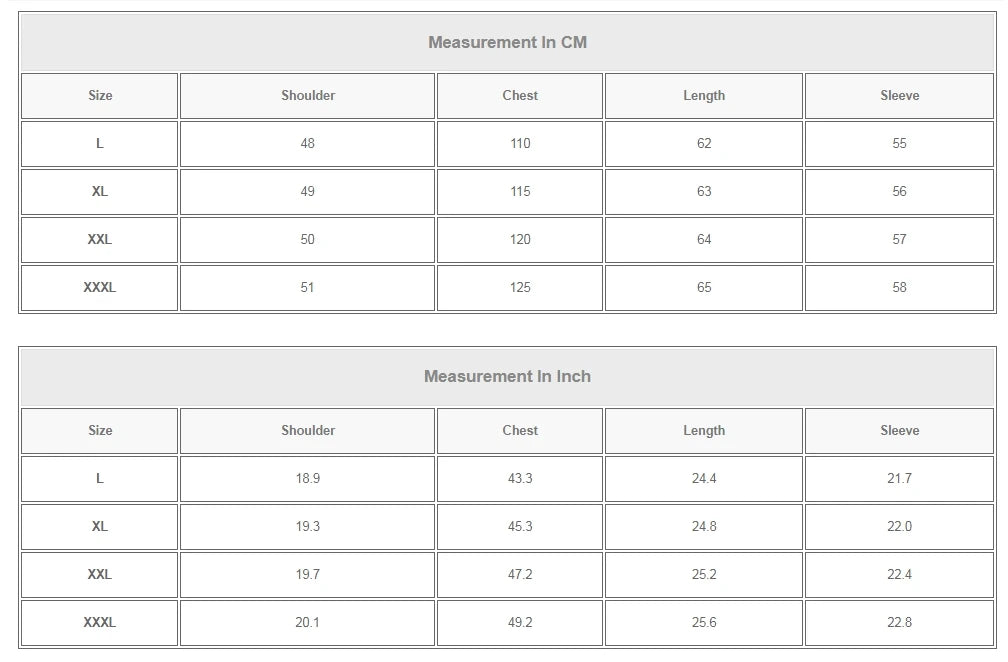The width and height of the screenshot is (1008, 662).
Task: Click the sleeve value 22.8 cell
Action: click(x=899, y=623)
